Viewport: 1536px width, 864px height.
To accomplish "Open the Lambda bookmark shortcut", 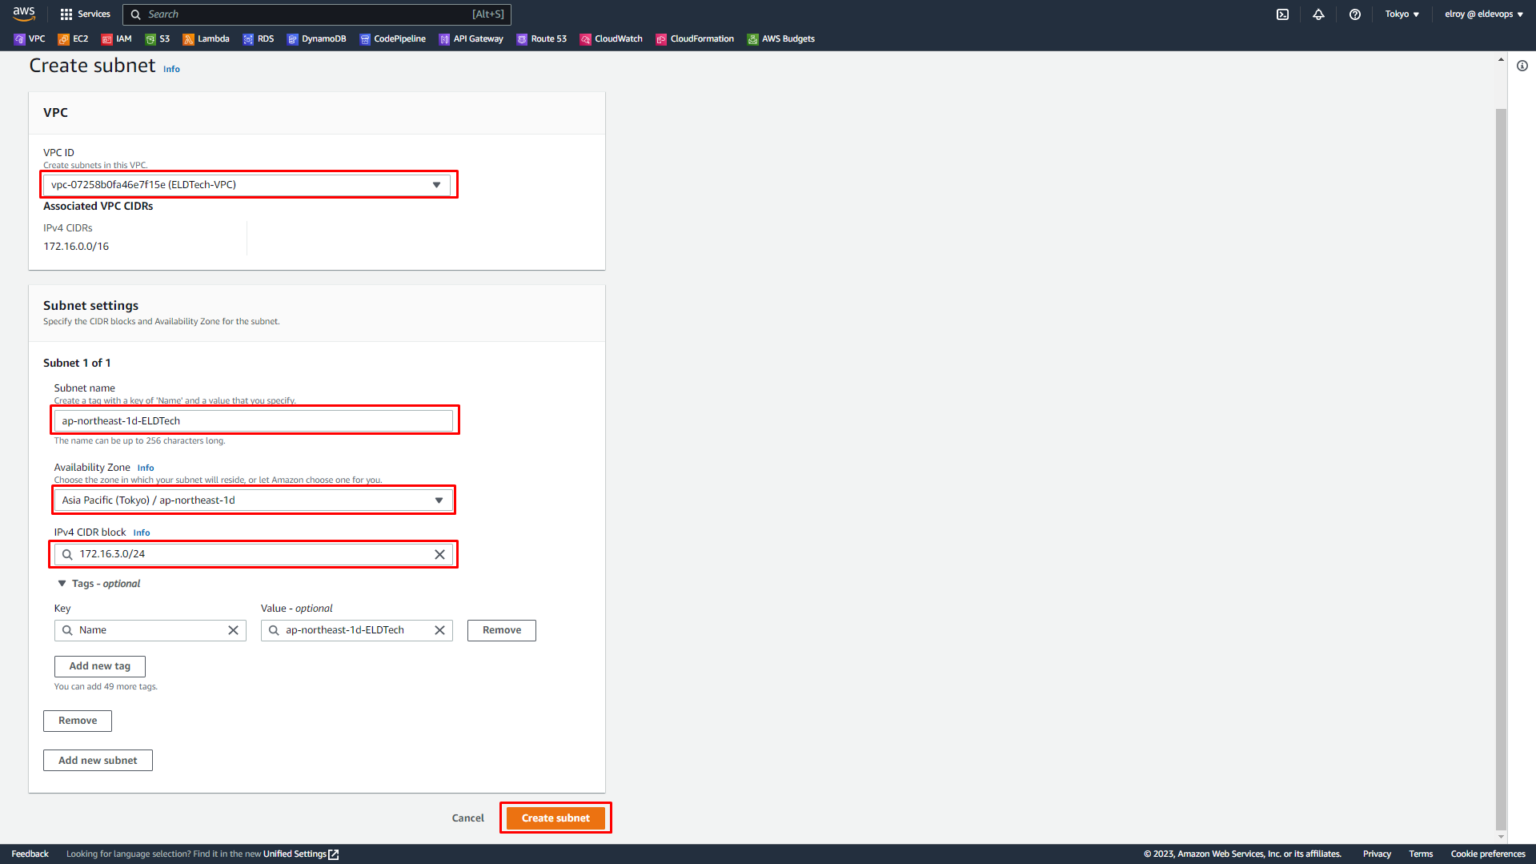I will 206,39.
